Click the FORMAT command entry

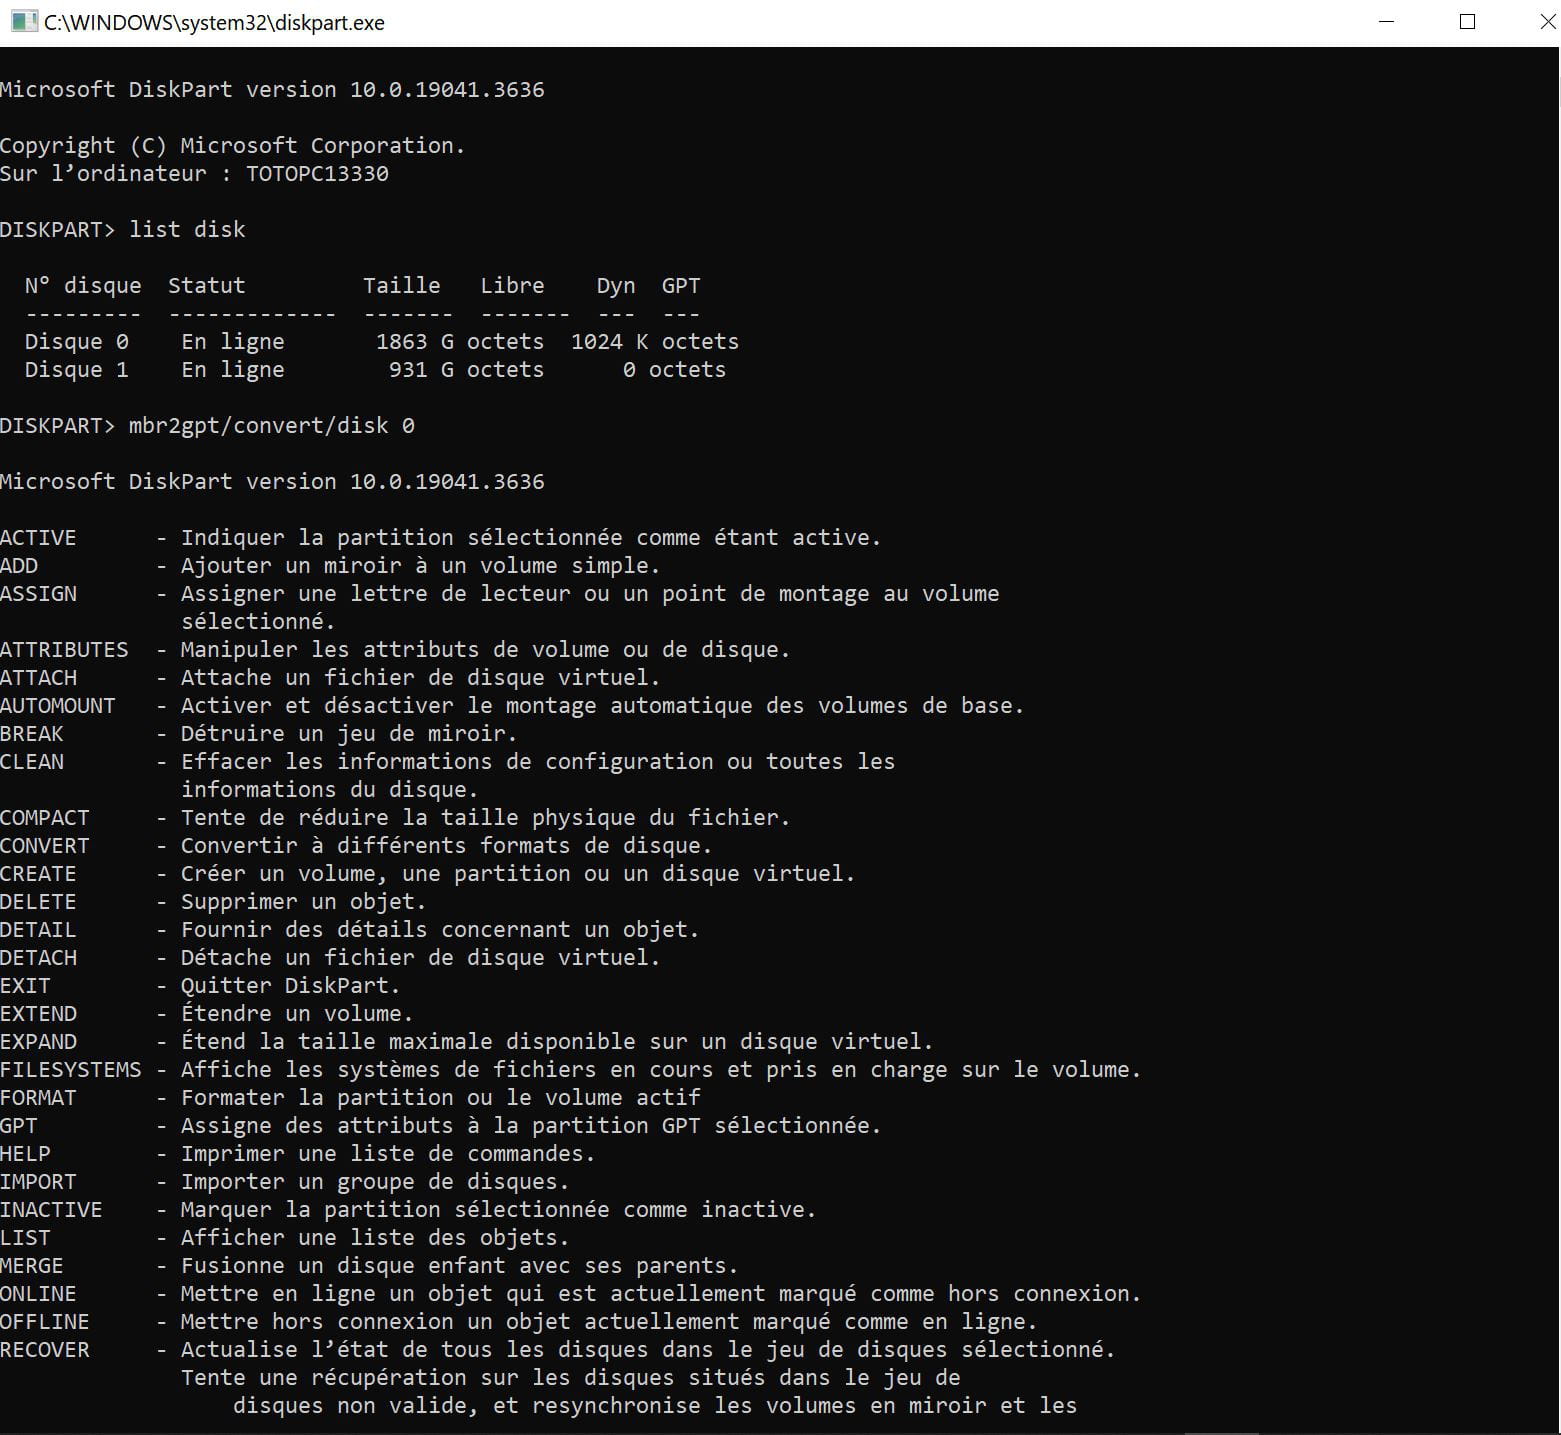click(38, 1098)
